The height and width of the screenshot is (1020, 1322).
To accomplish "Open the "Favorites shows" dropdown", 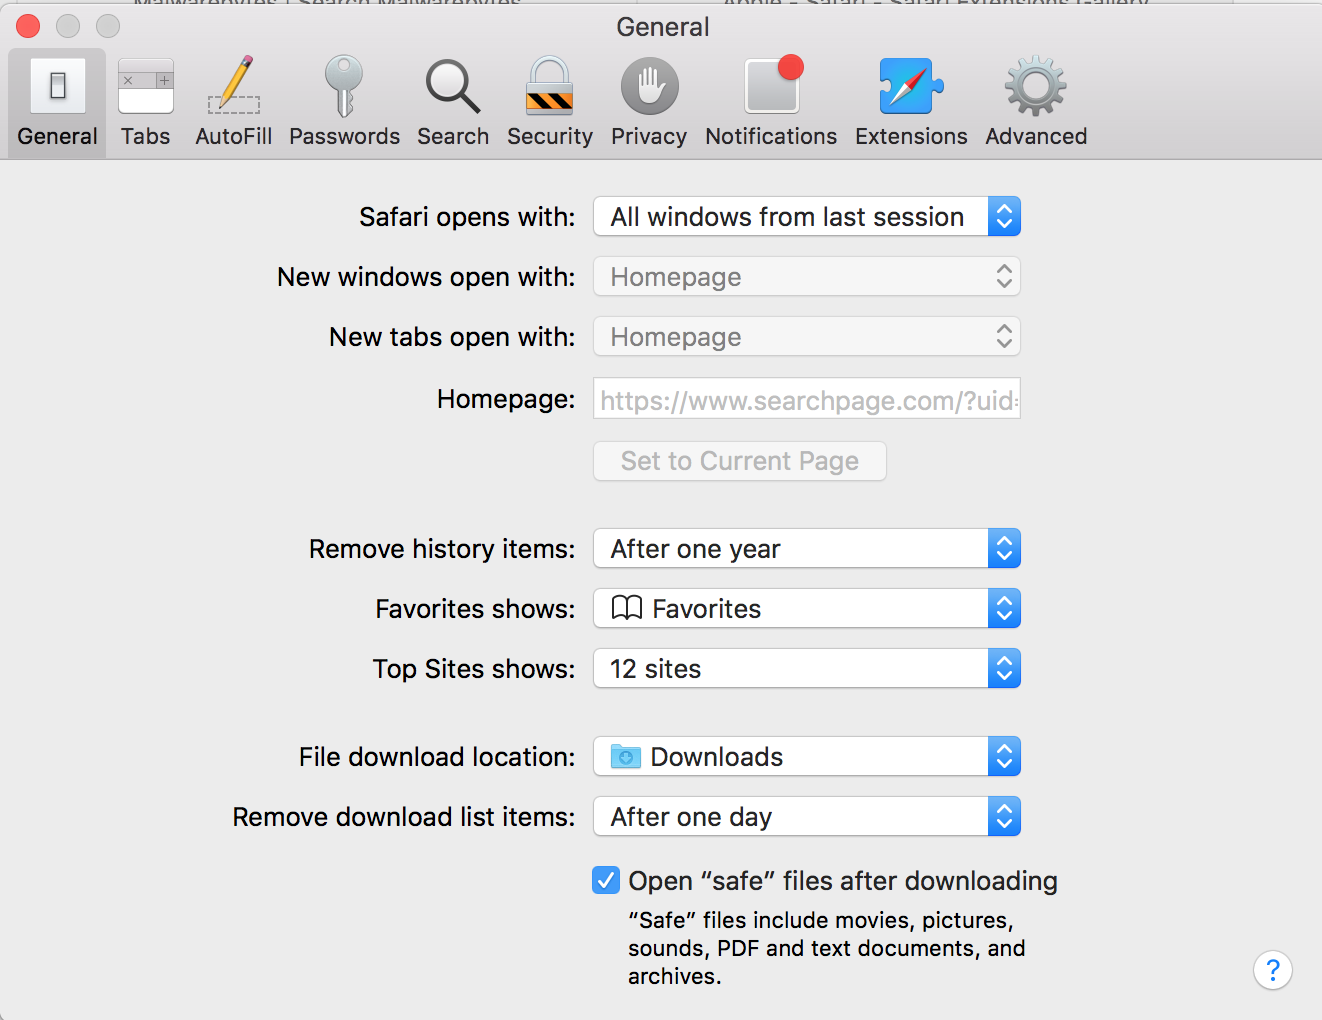I will (x=807, y=608).
